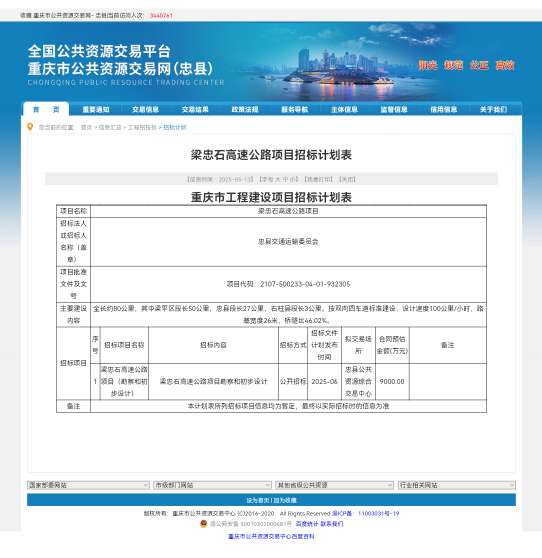Click the 梁忠石高速公路项目勘察和初步设计 content cell
This screenshot has height=558, width=542.
[x=213, y=381]
